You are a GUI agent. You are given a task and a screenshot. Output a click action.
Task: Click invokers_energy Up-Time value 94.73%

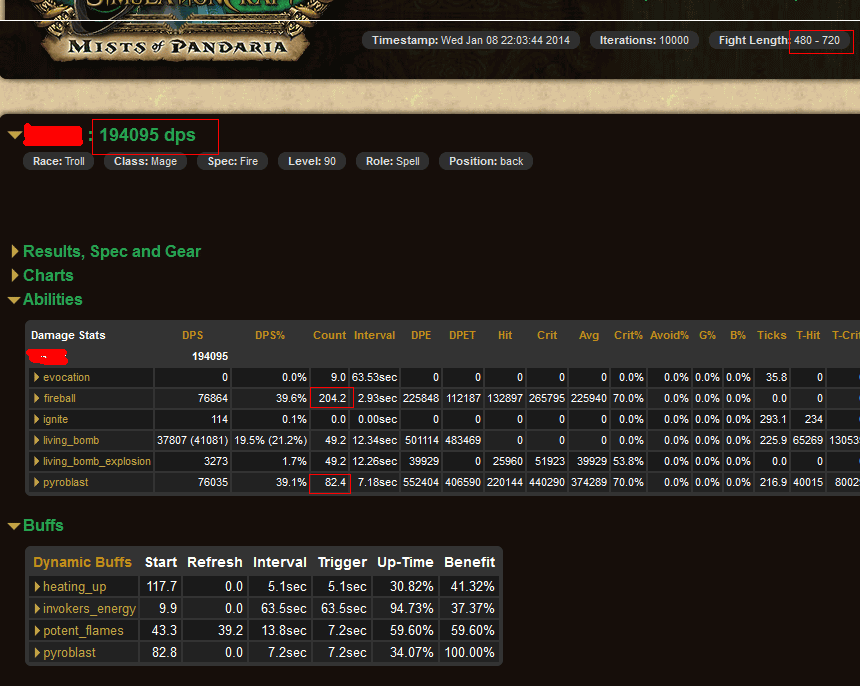[411, 608]
